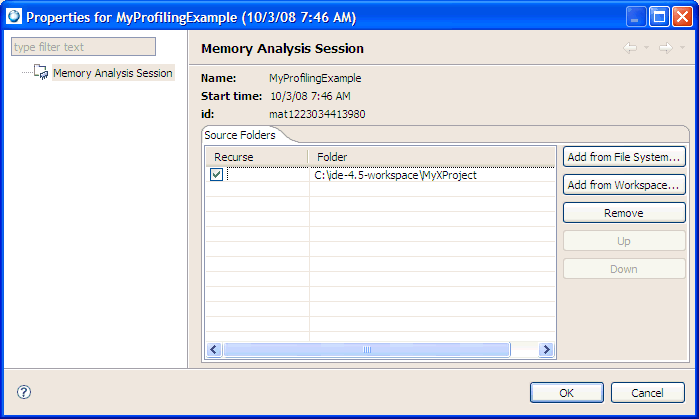Click the forward navigation arrow icon

click(x=664, y=48)
